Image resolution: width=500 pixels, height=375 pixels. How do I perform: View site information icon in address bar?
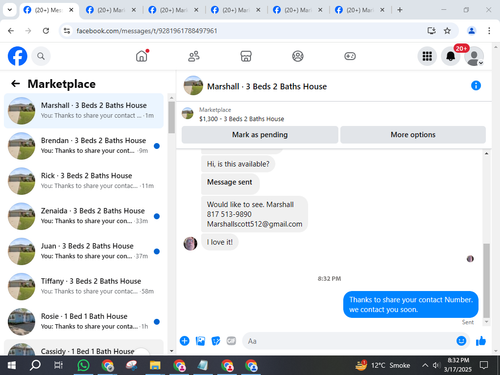67,31
